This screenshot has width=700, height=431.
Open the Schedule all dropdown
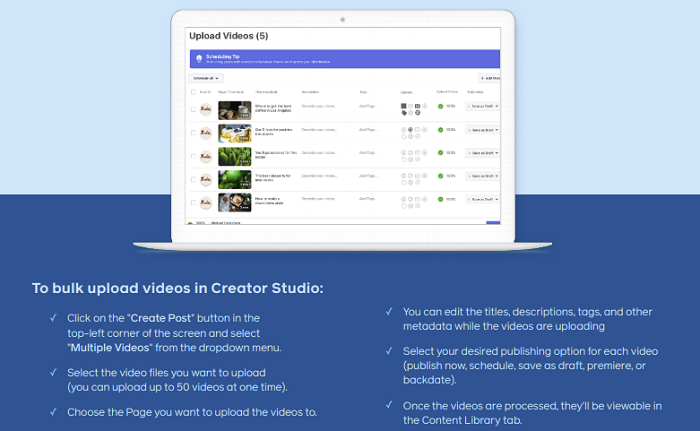(206, 78)
